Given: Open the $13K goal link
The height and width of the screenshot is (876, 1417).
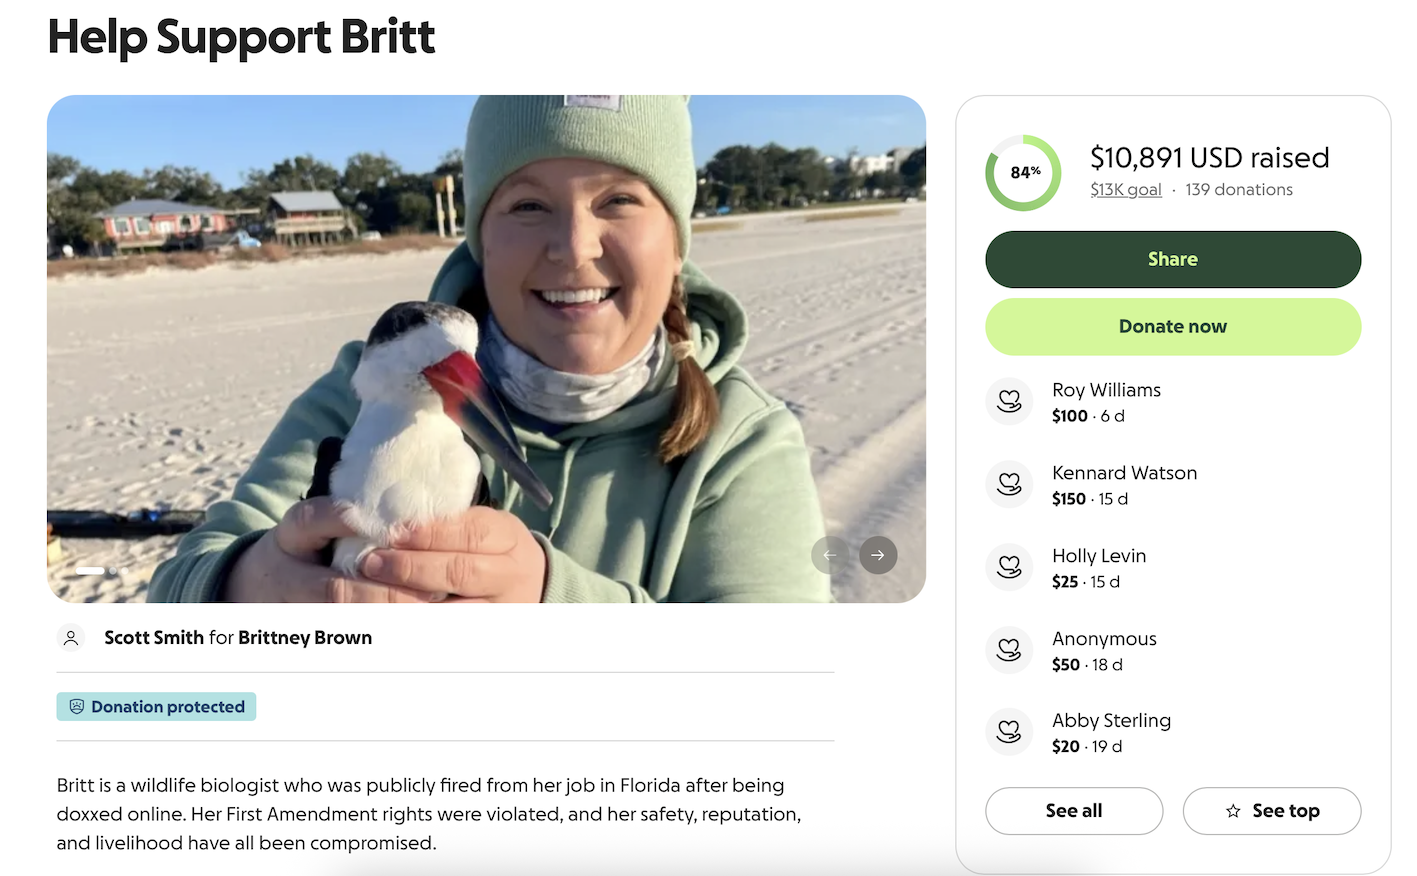Looking at the screenshot, I should [1126, 190].
